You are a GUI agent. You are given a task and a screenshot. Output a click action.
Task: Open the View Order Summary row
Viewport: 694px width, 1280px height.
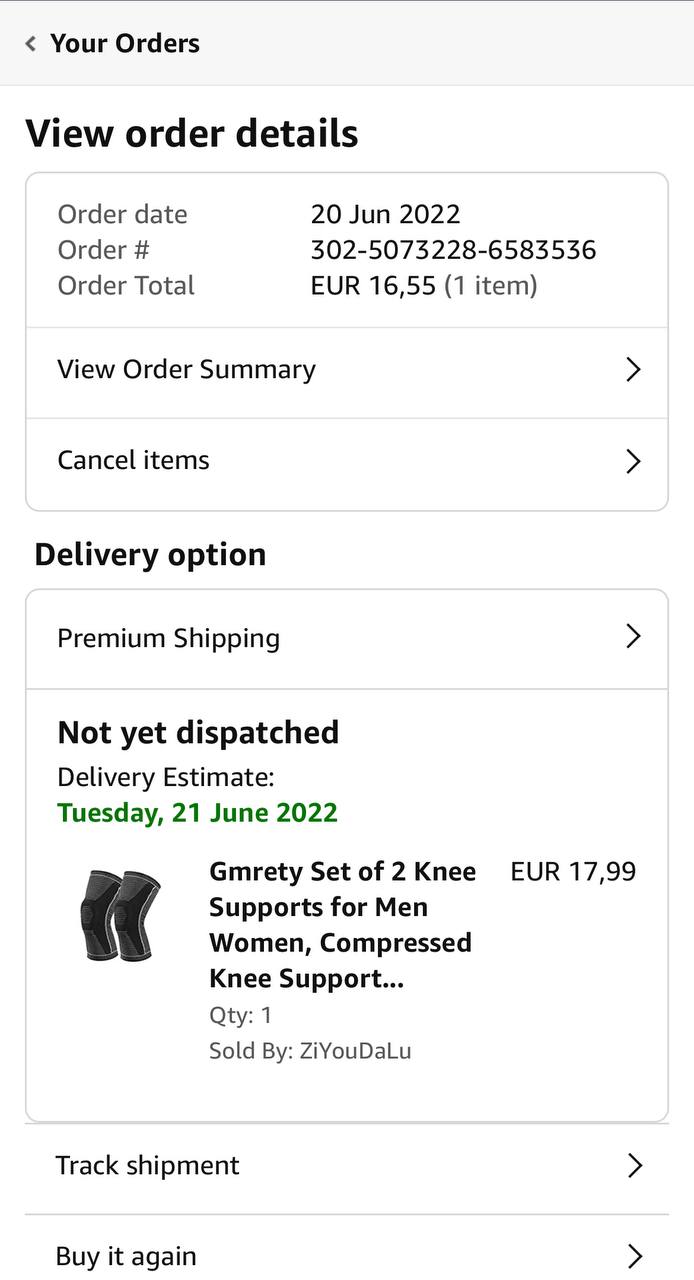[187, 370]
